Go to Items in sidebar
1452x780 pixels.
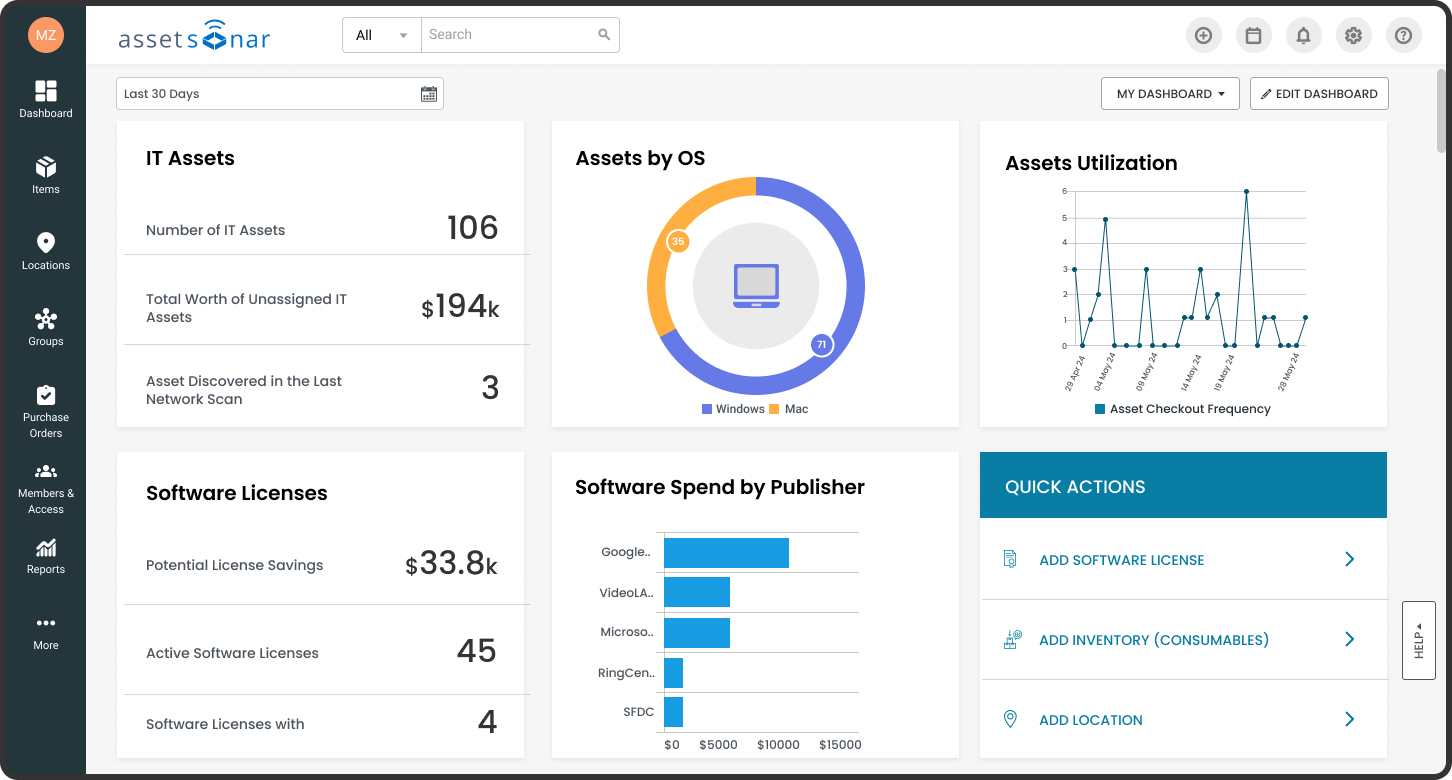point(46,175)
